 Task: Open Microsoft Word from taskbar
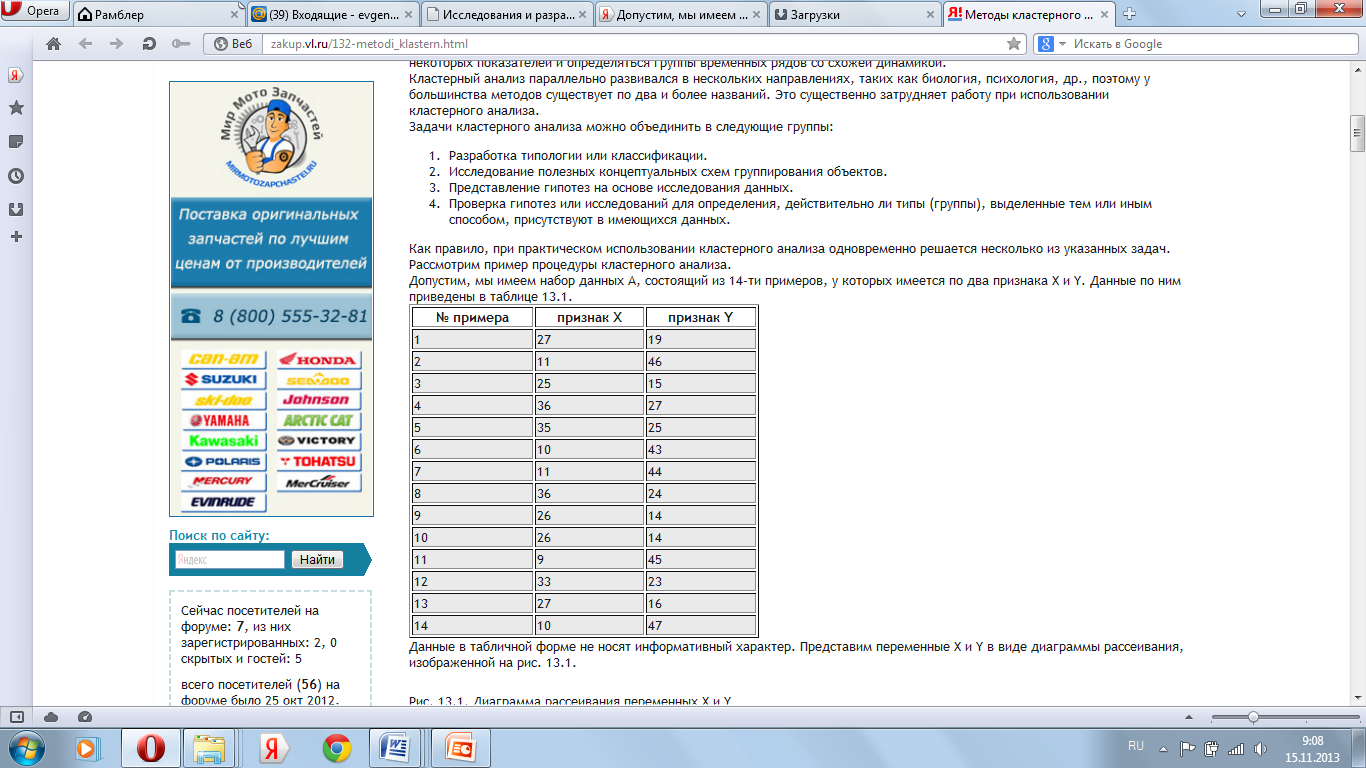[x=397, y=748]
